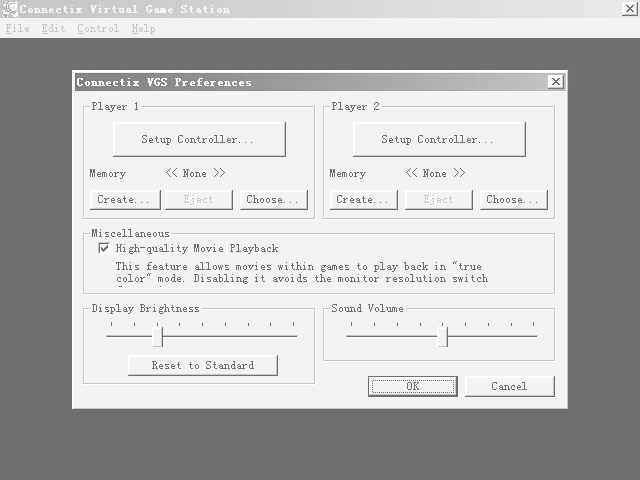Click Player 1 memory "None" label
Screen dimensions: 640x480
pos(195,174)
